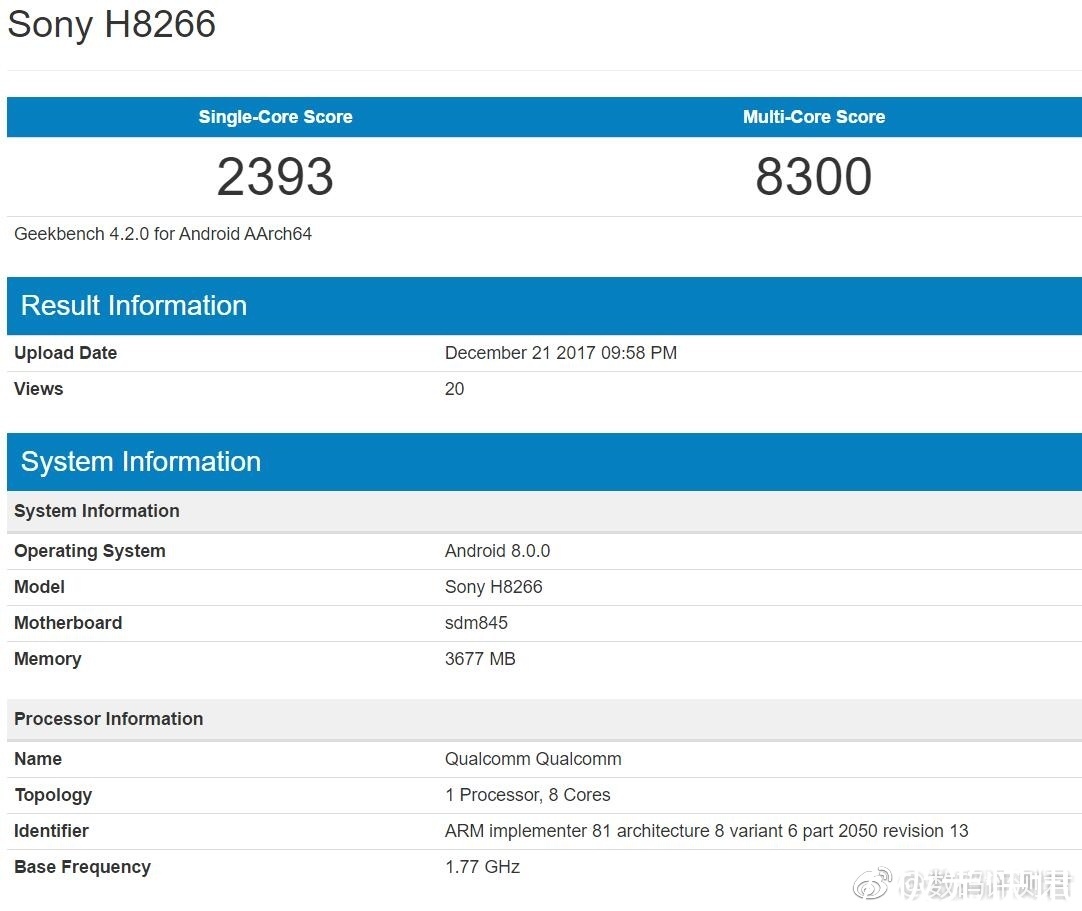Screen dimensions: 1082x911
Task: Click the Multi-Core Score header
Action: click(813, 117)
